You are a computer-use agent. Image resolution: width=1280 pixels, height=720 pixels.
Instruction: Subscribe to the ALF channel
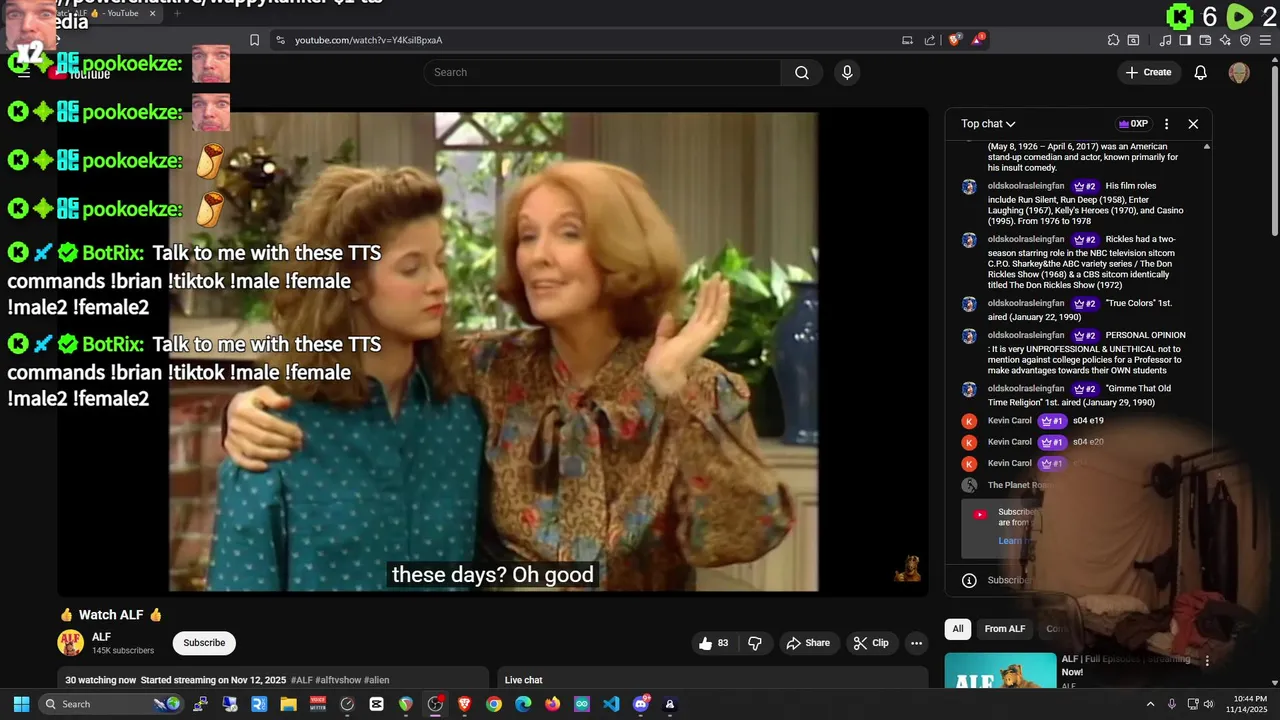tap(204, 643)
